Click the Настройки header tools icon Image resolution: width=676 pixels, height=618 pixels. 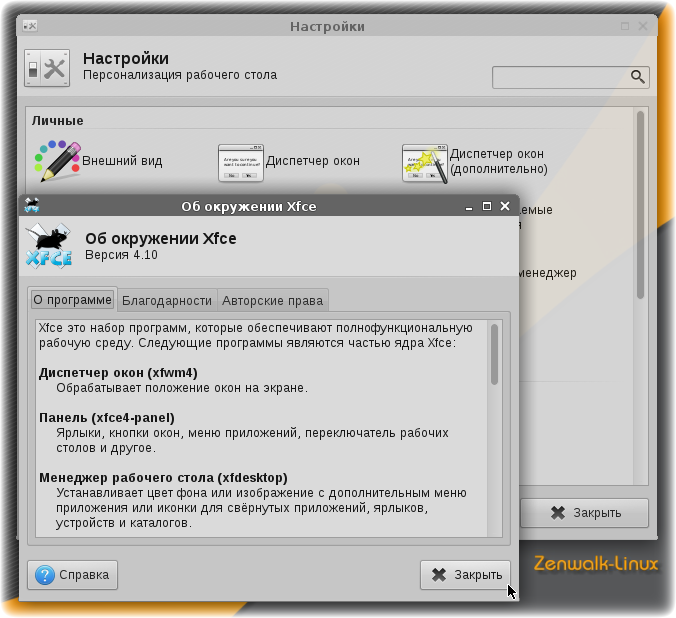tap(47, 68)
